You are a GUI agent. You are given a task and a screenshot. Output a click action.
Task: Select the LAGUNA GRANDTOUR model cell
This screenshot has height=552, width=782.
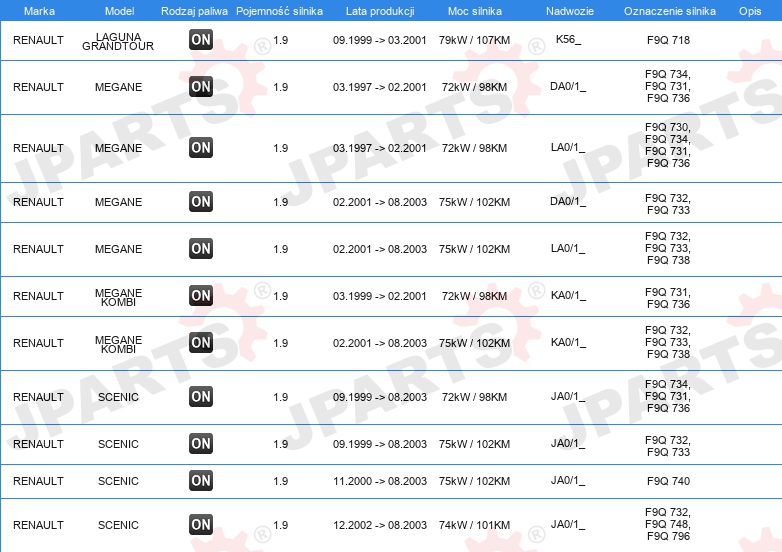point(118,41)
